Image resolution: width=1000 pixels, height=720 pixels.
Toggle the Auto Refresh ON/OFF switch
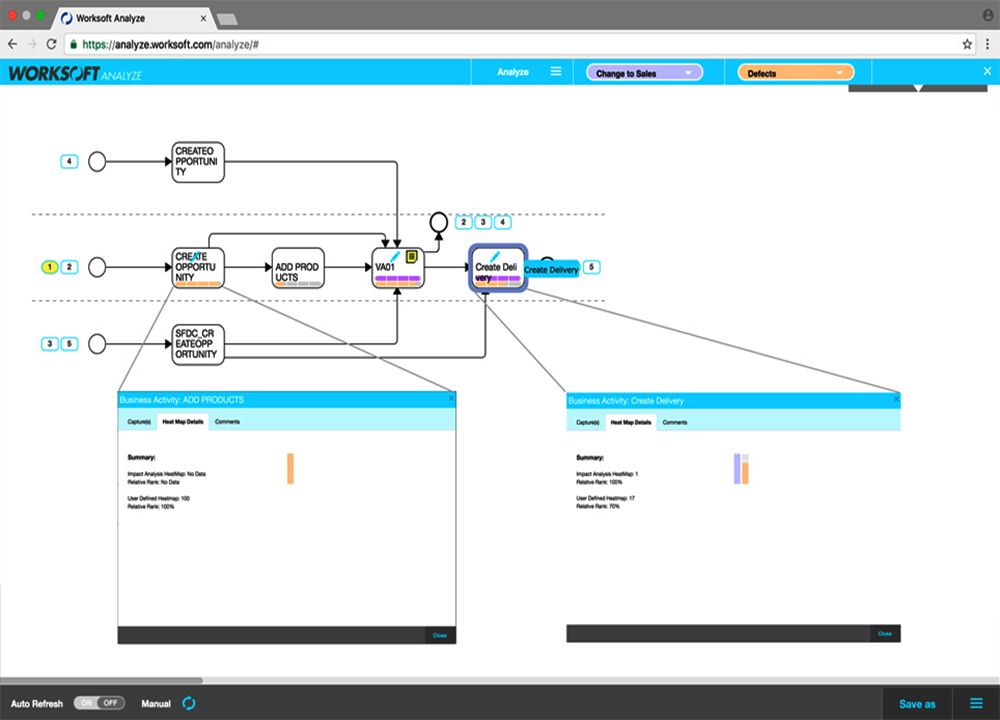(99, 703)
